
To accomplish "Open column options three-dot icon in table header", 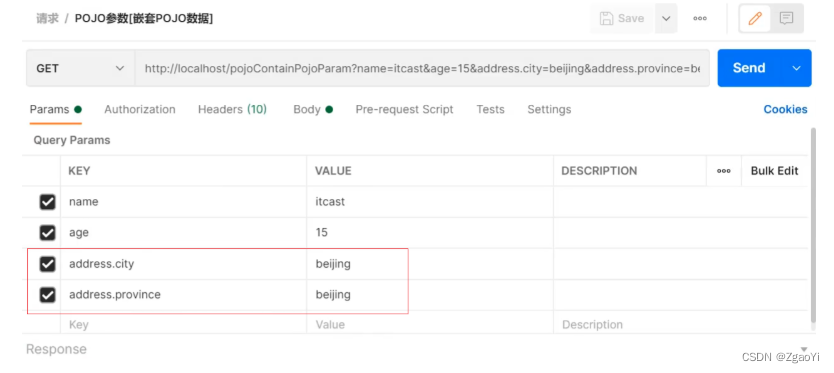I will pos(723,171).
